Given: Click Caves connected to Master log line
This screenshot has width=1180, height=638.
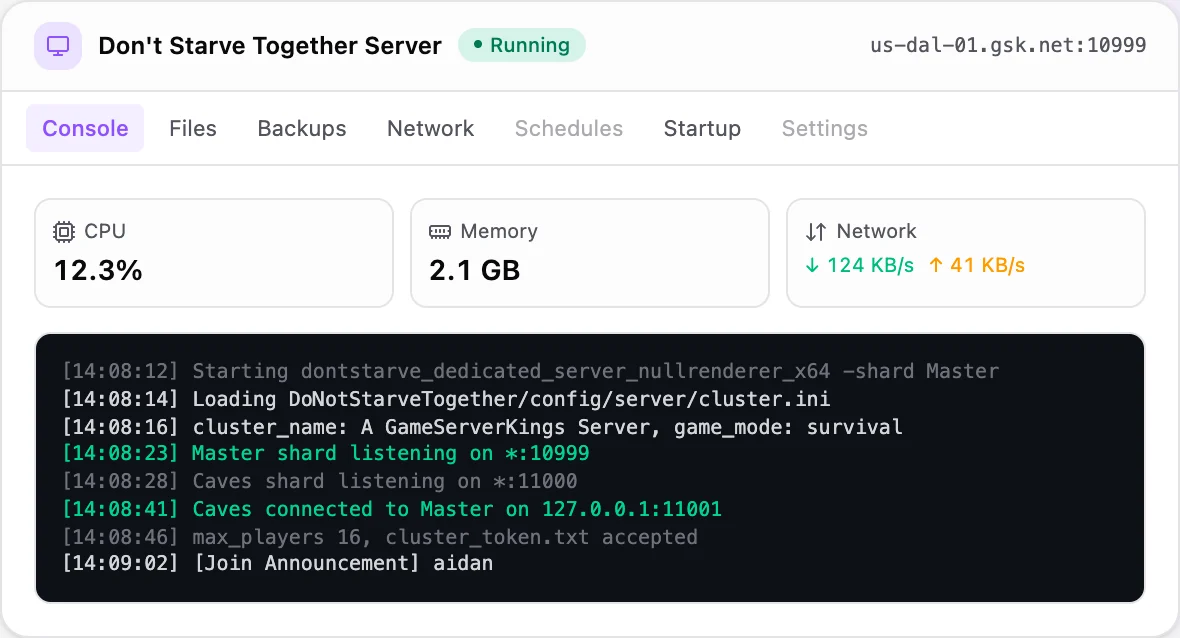Looking at the screenshot, I should pos(392,509).
